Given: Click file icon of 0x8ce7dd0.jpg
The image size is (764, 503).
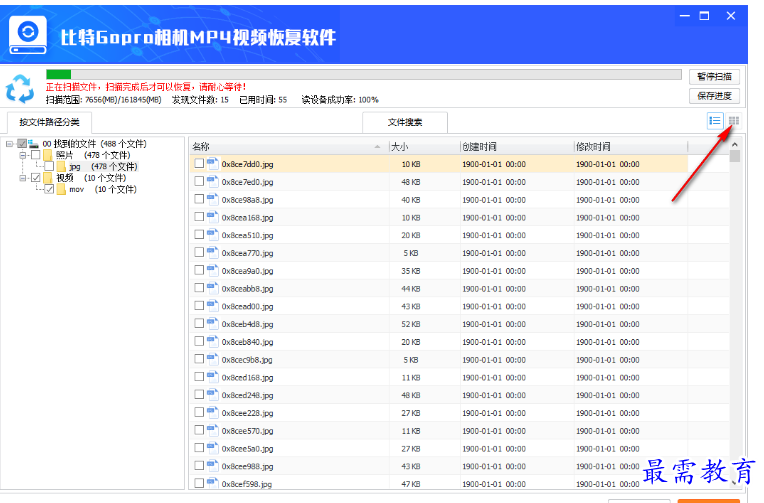Looking at the screenshot, I should point(212,164).
